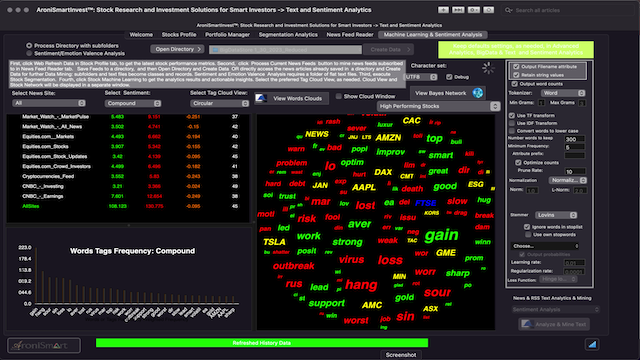Select Sentiment/Emotion Valence Analysis option
The image size is (640, 360).
point(29,53)
